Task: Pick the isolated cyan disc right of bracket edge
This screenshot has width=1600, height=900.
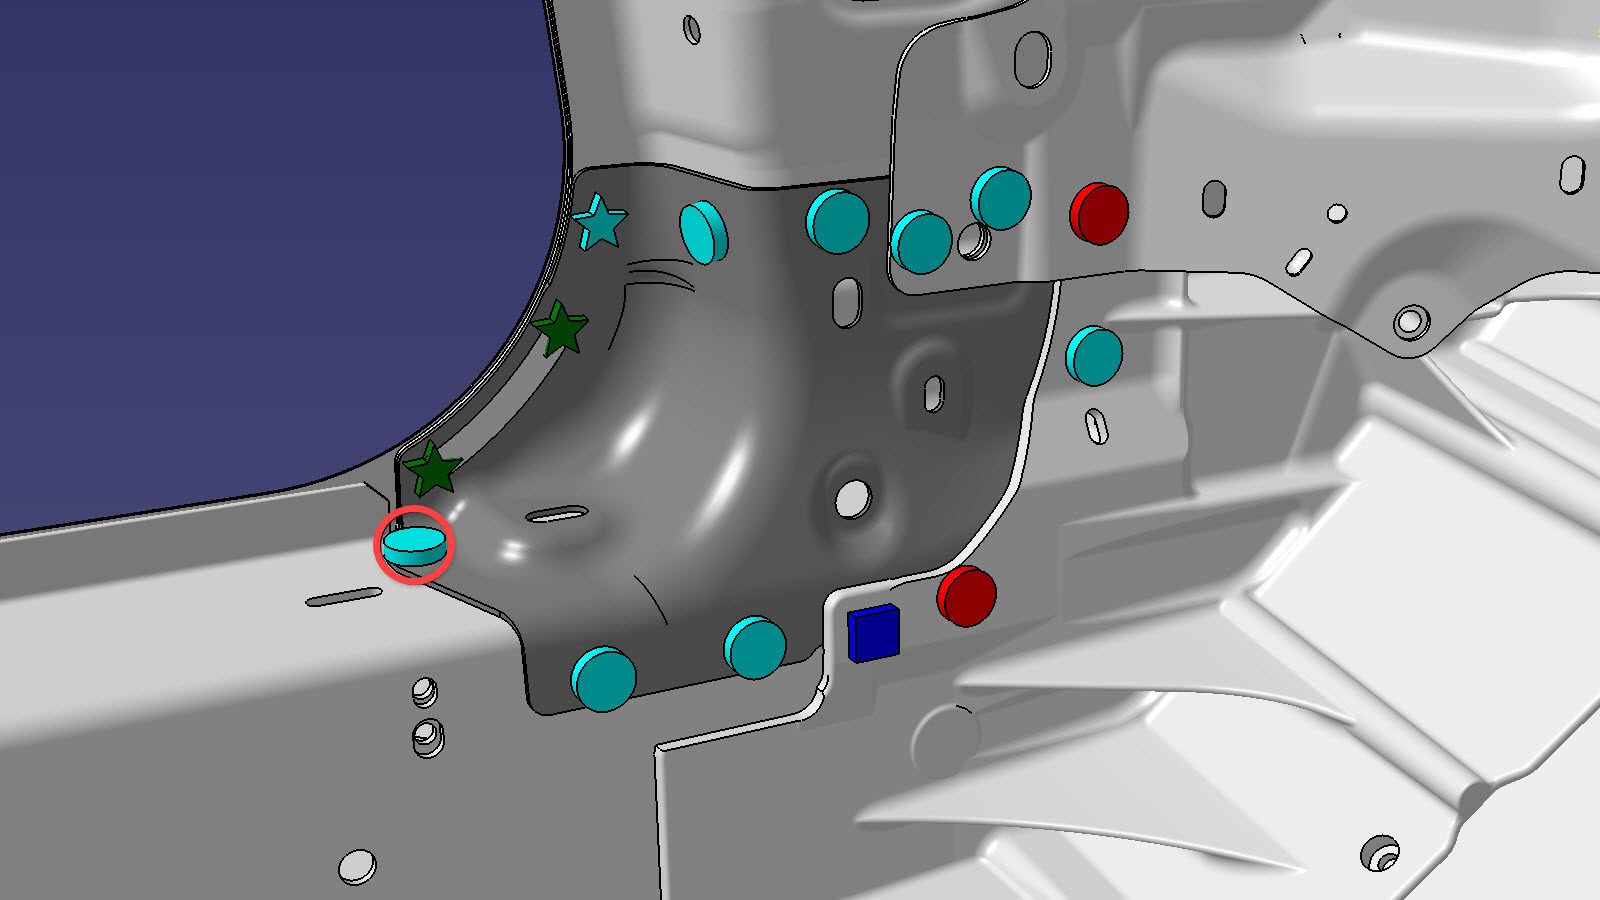Action: pyautogui.click(x=1094, y=356)
